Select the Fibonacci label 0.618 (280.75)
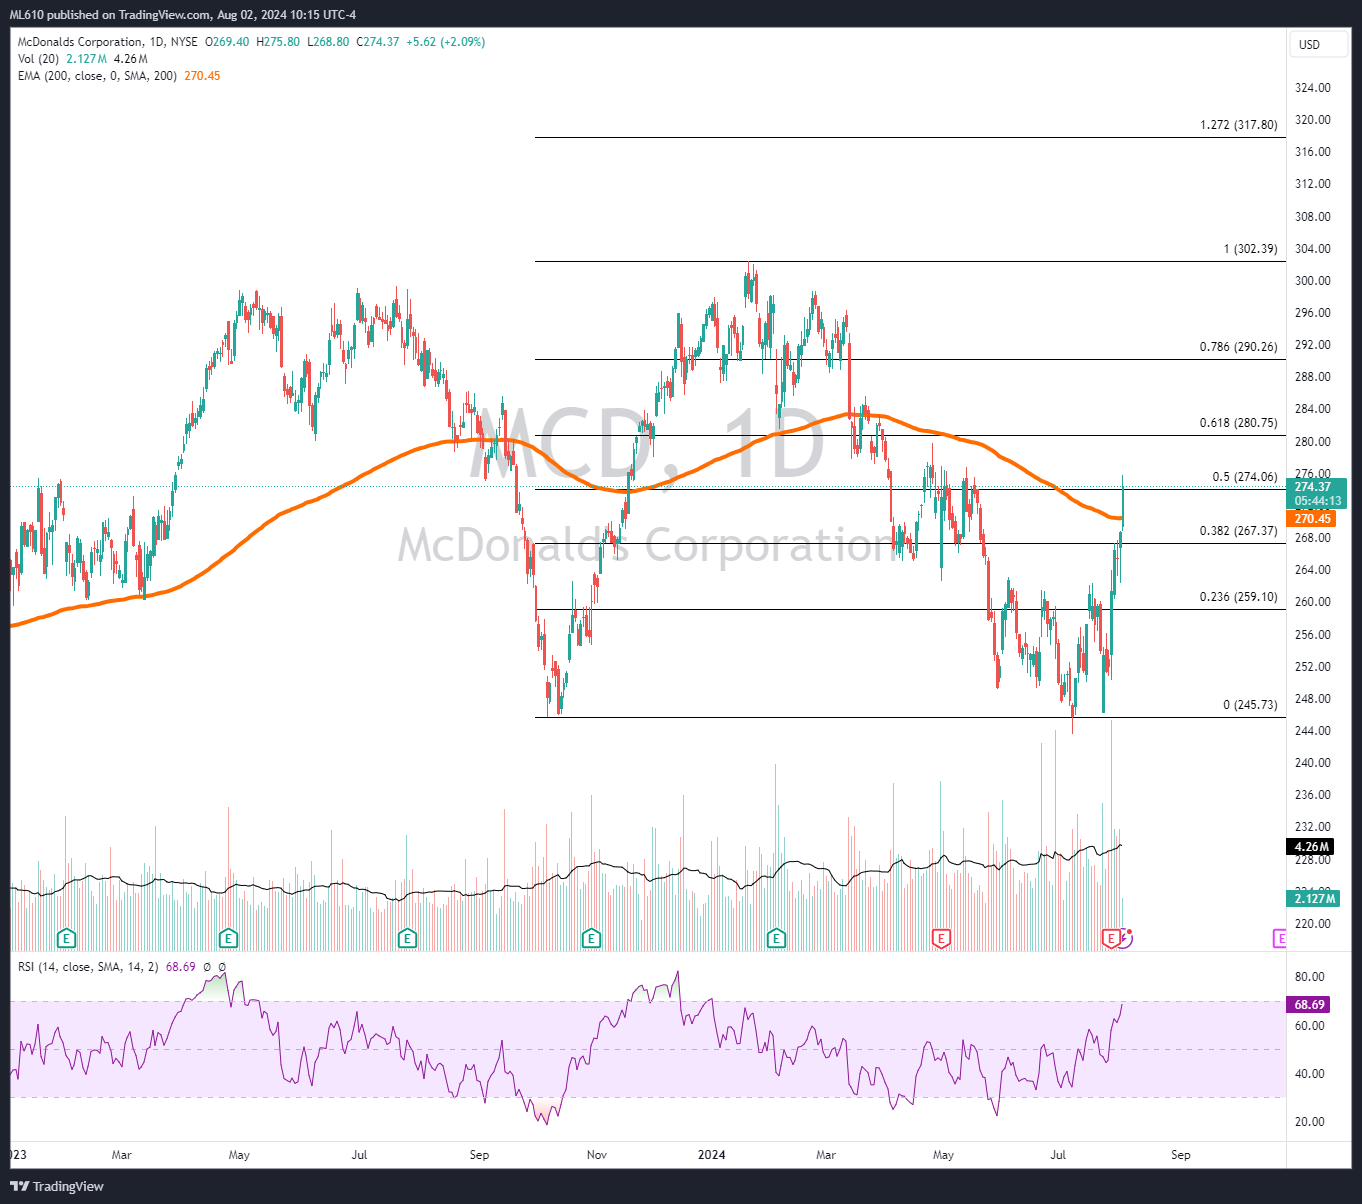This screenshot has height=1204, width=1362. point(1238,423)
